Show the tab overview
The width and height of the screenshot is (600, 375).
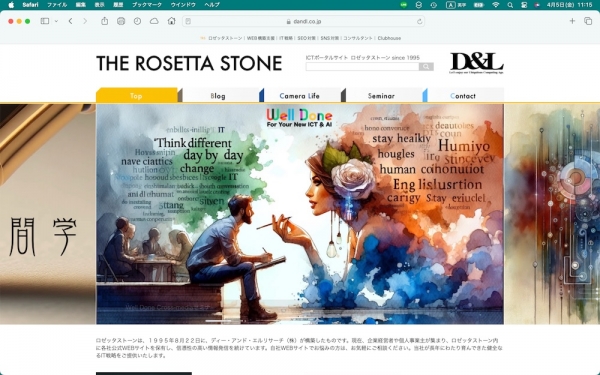click(588, 21)
